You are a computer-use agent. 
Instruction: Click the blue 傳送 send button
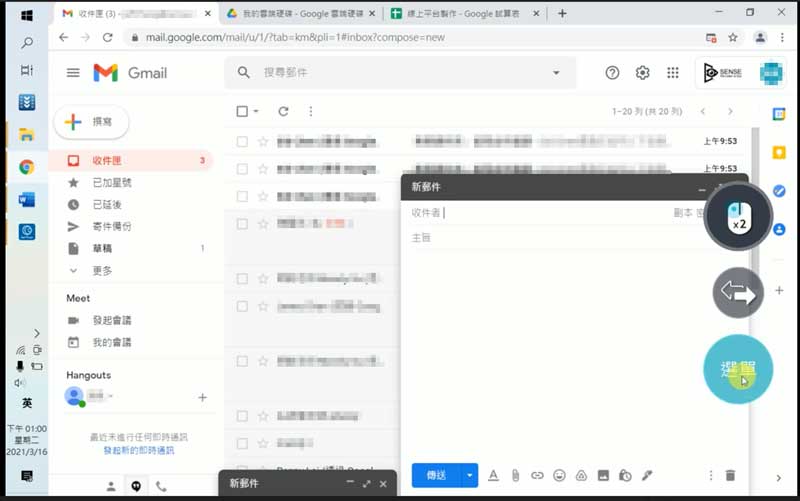[436, 476]
